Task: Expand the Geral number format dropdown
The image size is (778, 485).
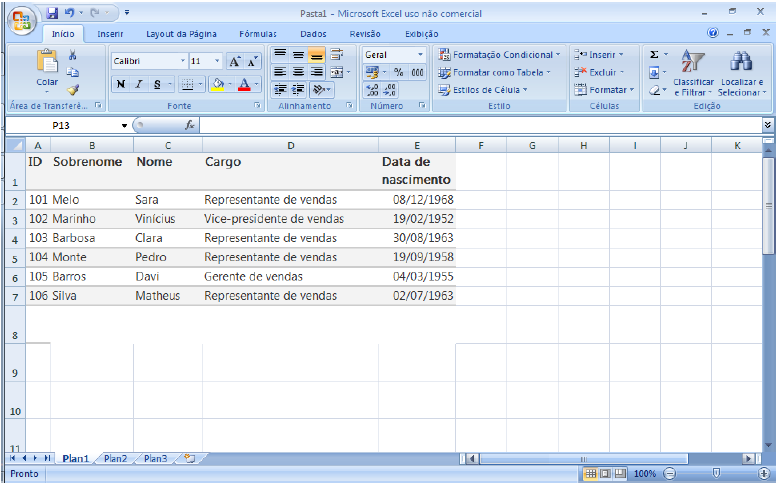Action: pos(420,55)
